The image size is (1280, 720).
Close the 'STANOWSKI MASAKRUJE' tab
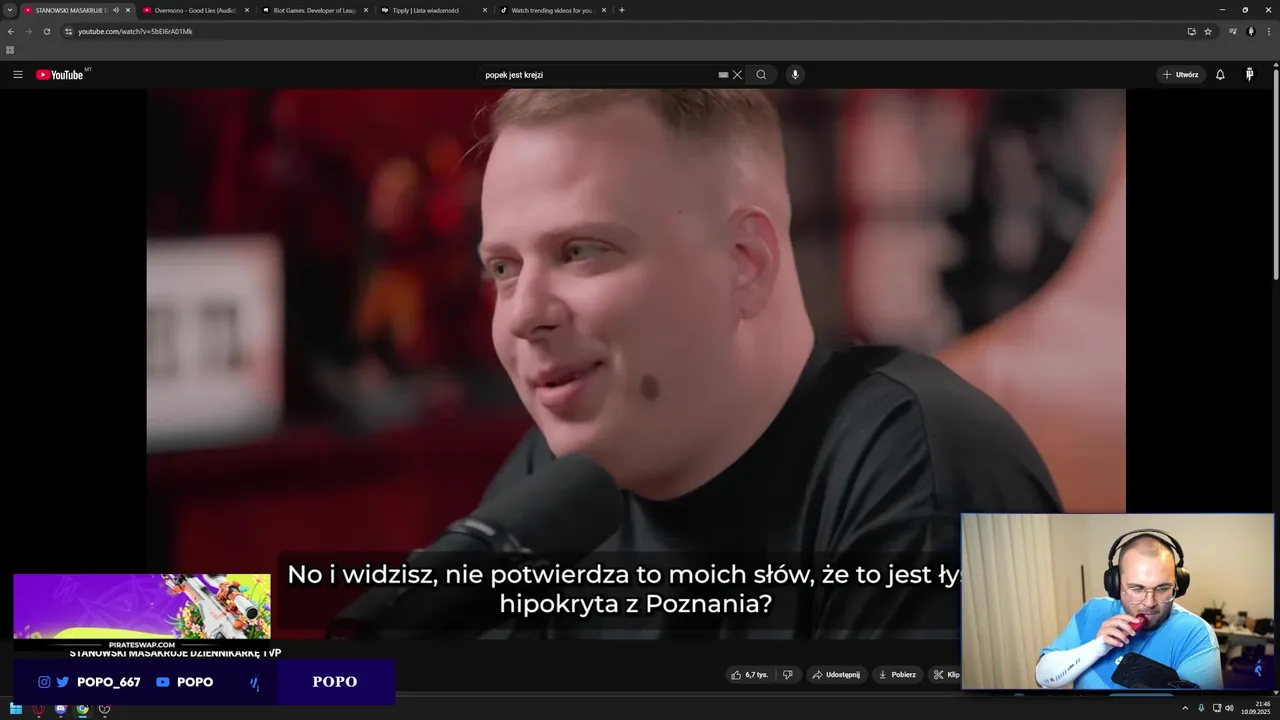(128, 10)
